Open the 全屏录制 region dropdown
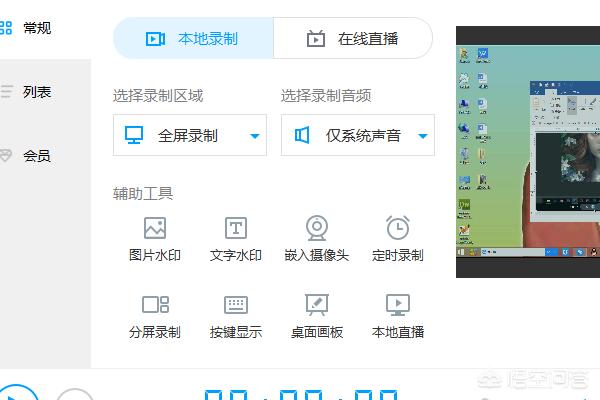This screenshot has height=400, width=600. pyautogui.click(x=190, y=135)
